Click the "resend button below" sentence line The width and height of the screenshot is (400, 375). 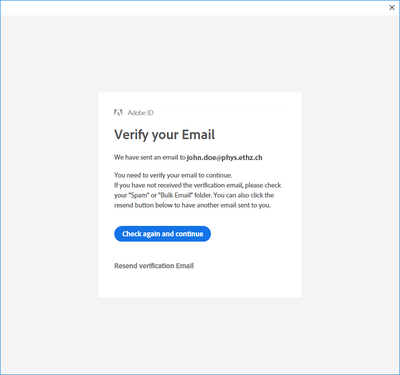192,205
